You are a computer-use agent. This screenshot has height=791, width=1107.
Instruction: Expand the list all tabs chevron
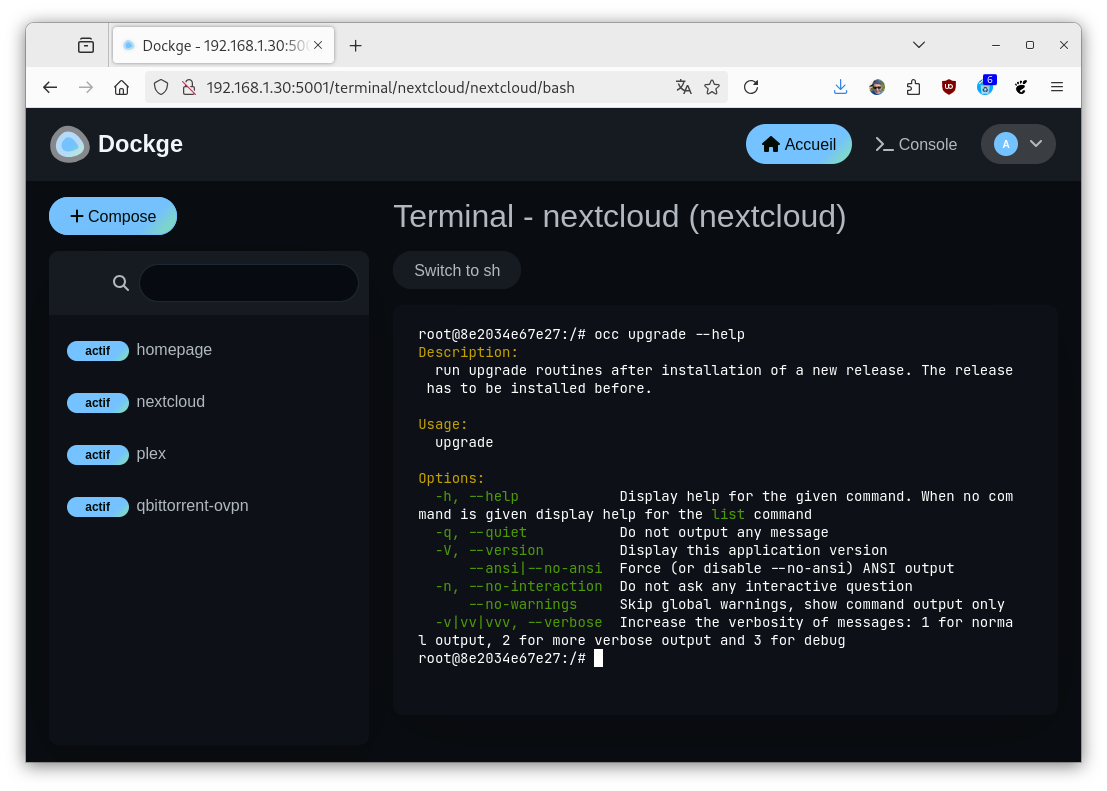(x=918, y=44)
